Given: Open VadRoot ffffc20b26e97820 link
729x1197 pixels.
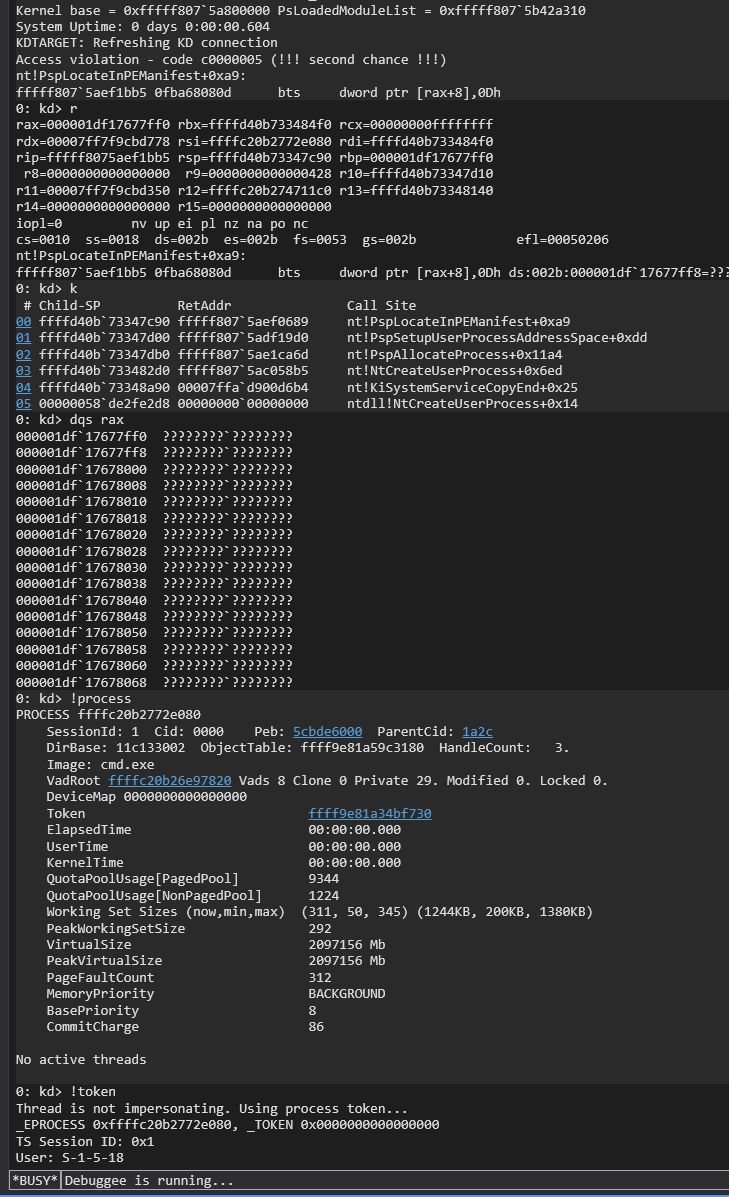Looking at the screenshot, I should tap(169, 780).
